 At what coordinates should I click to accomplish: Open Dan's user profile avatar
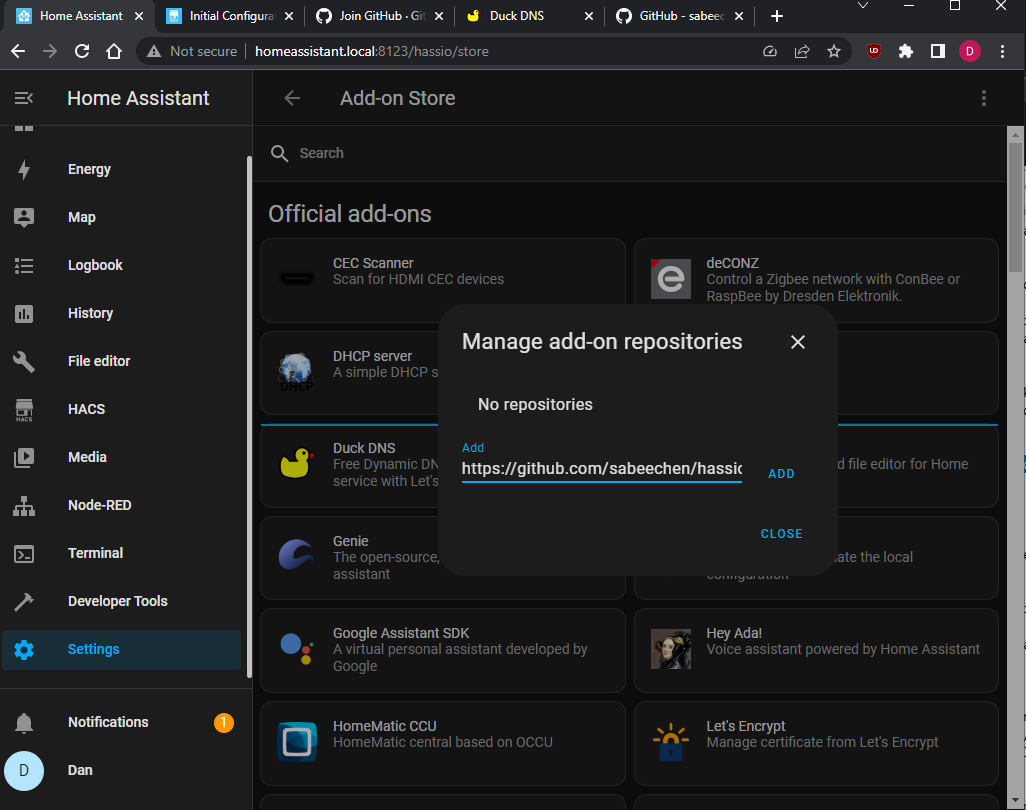pos(24,771)
